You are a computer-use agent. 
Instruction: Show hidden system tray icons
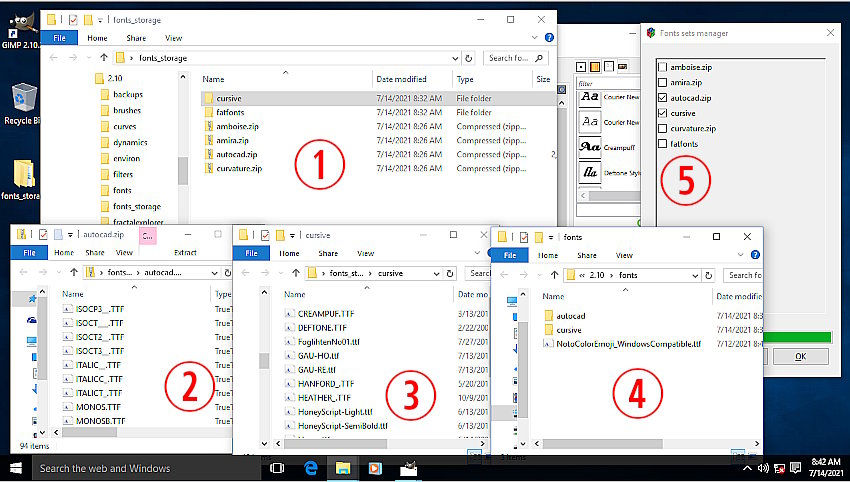point(744,468)
